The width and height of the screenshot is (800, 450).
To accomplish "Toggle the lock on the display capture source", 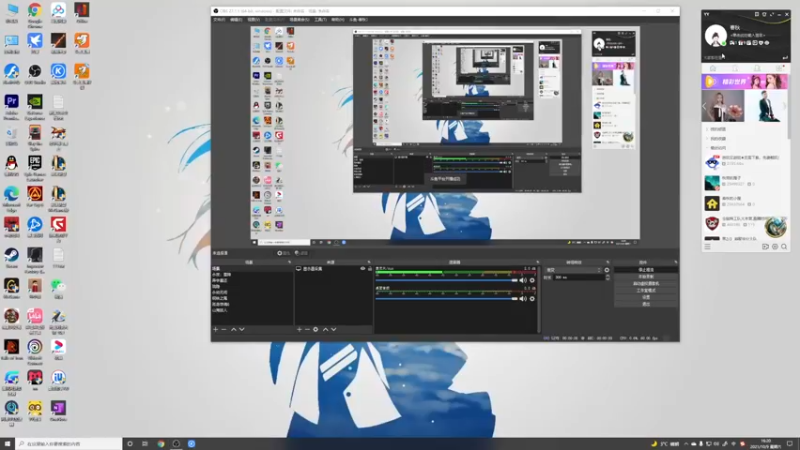I will click(x=370, y=268).
